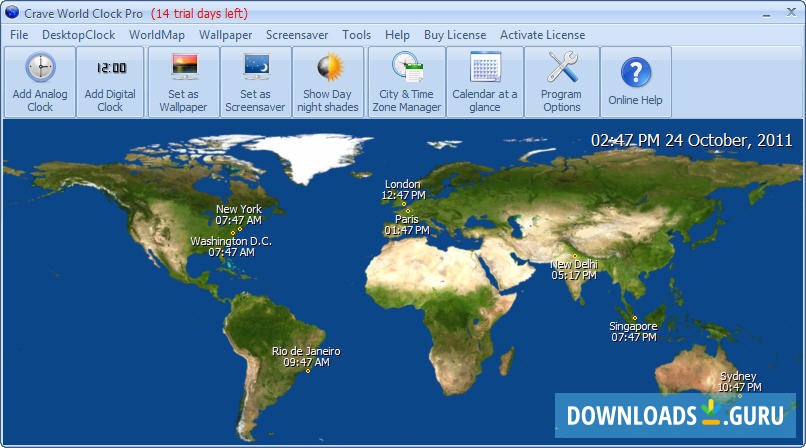
Task: Click the 02:47 PM 24 October date text
Action: 691,140
